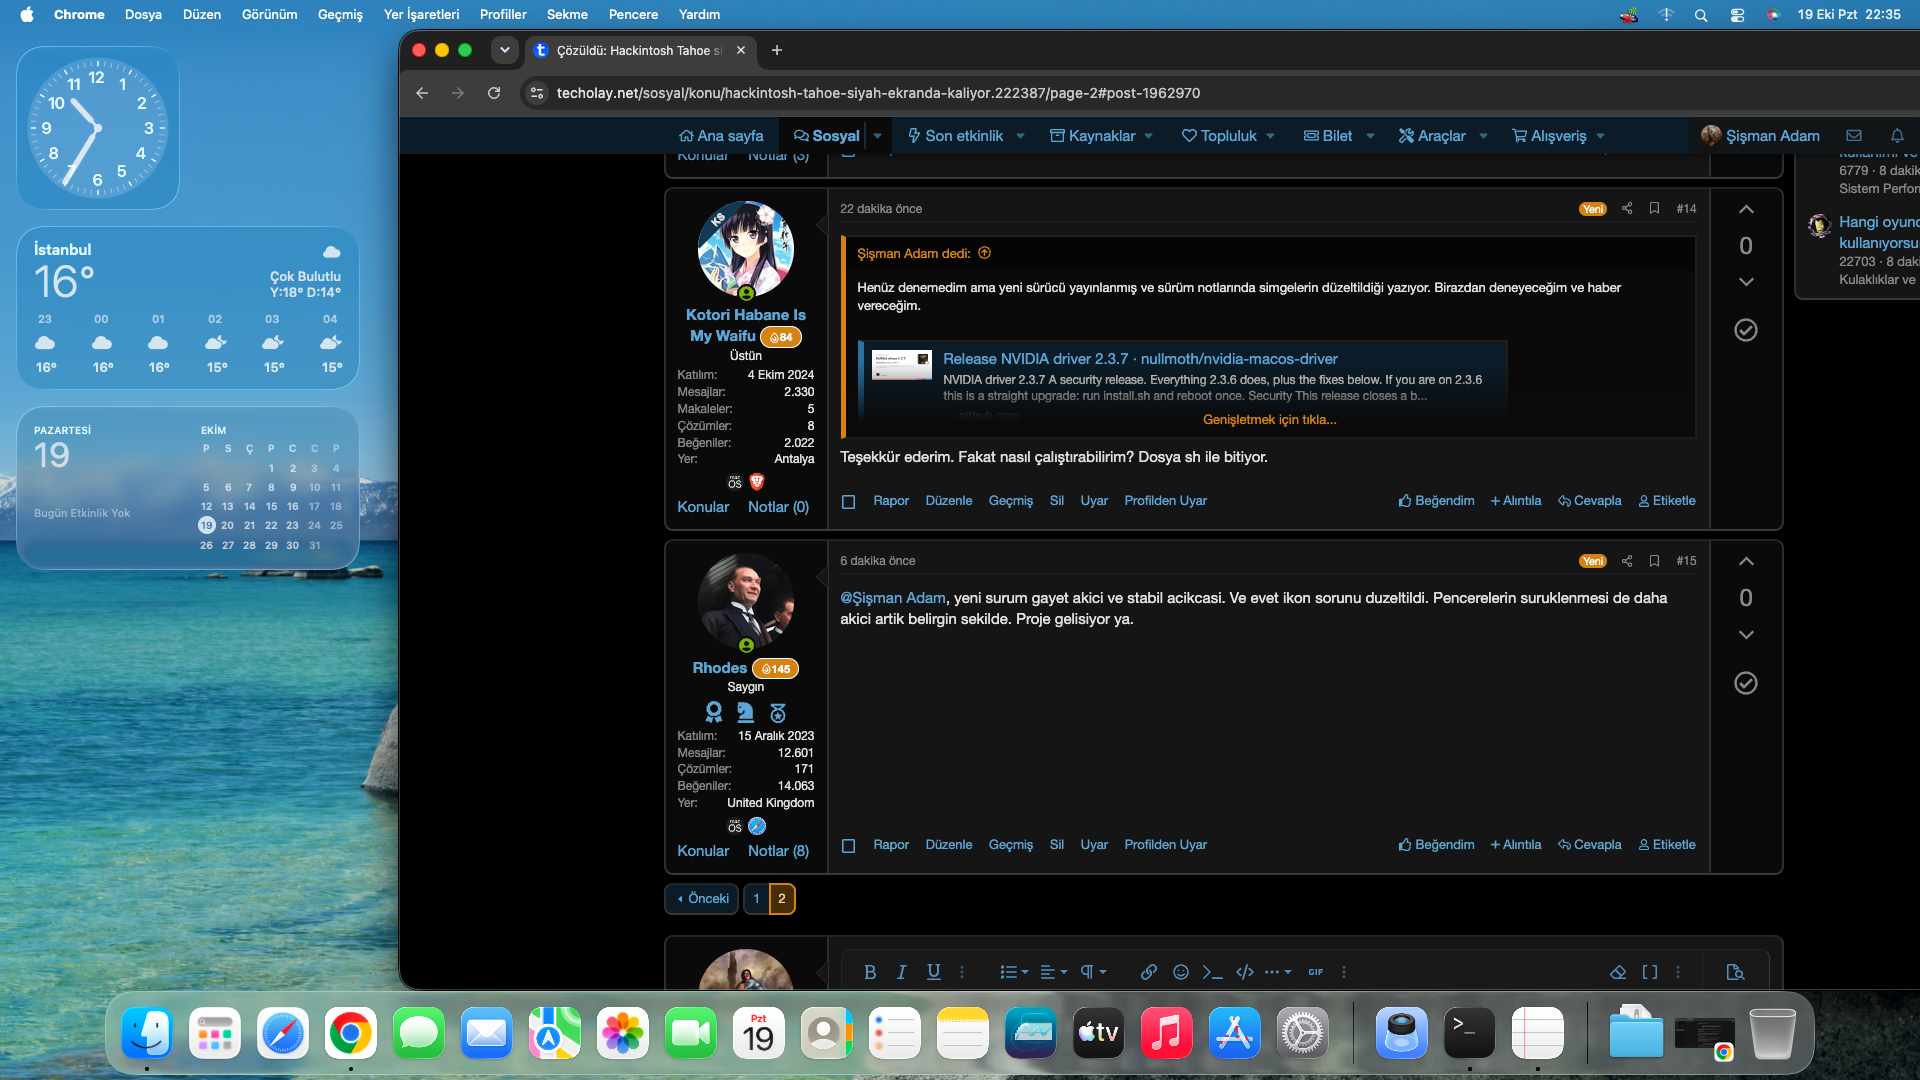
Task: Insert GIF using the editor GIF icon
Action: pyautogui.click(x=1316, y=972)
